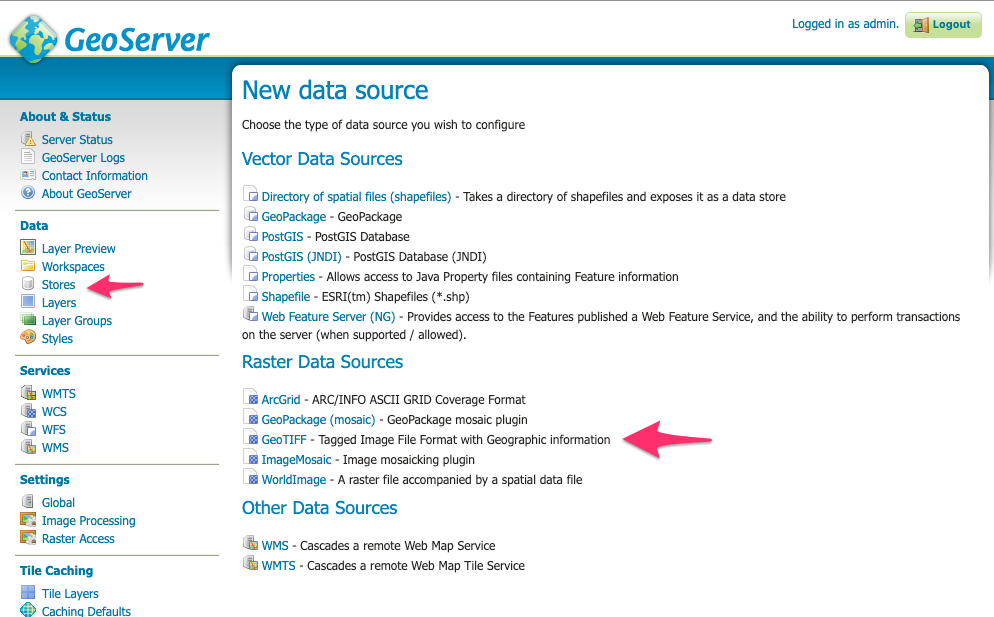
Task: Select the ImageMosaic raster source link
Action: pos(297,460)
